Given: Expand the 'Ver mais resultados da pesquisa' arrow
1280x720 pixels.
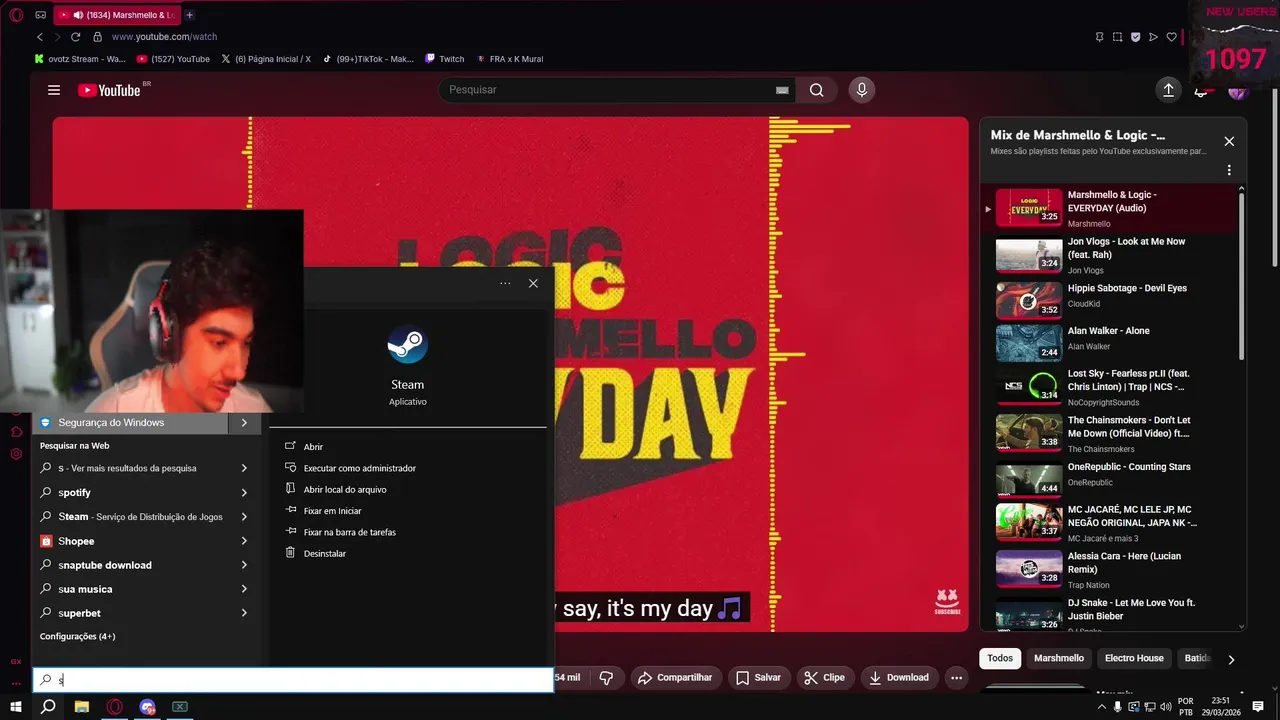Looking at the screenshot, I should (x=244, y=468).
